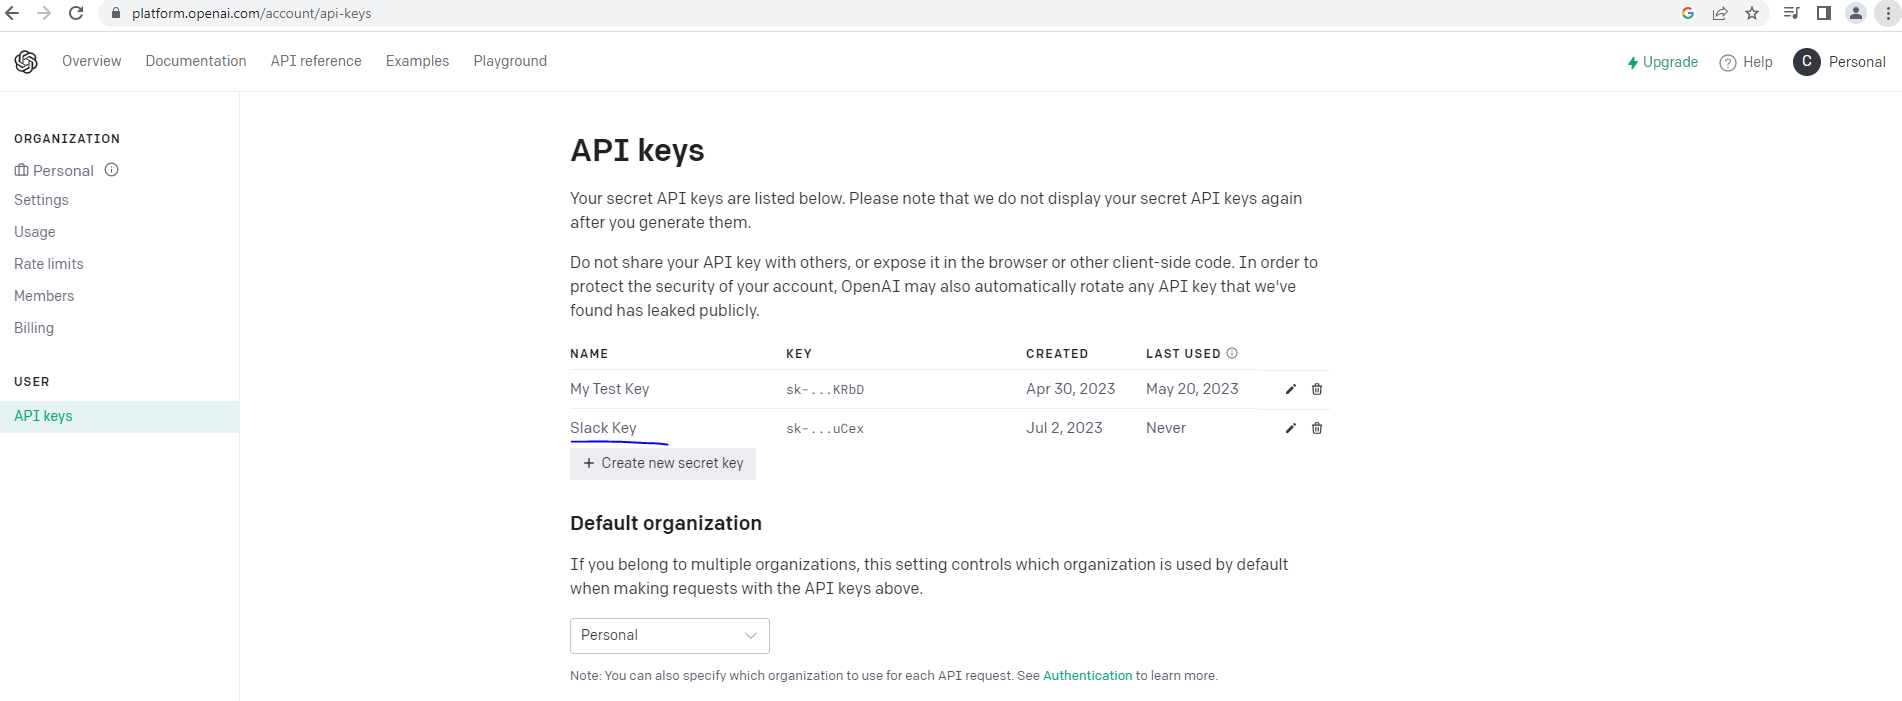
Task: Open the Documentation page
Action: pos(196,61)
